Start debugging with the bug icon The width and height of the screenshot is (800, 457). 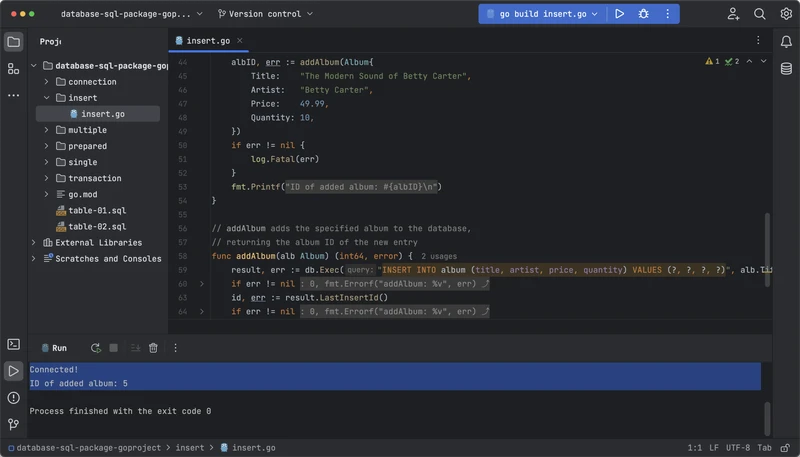coord(644,14)
